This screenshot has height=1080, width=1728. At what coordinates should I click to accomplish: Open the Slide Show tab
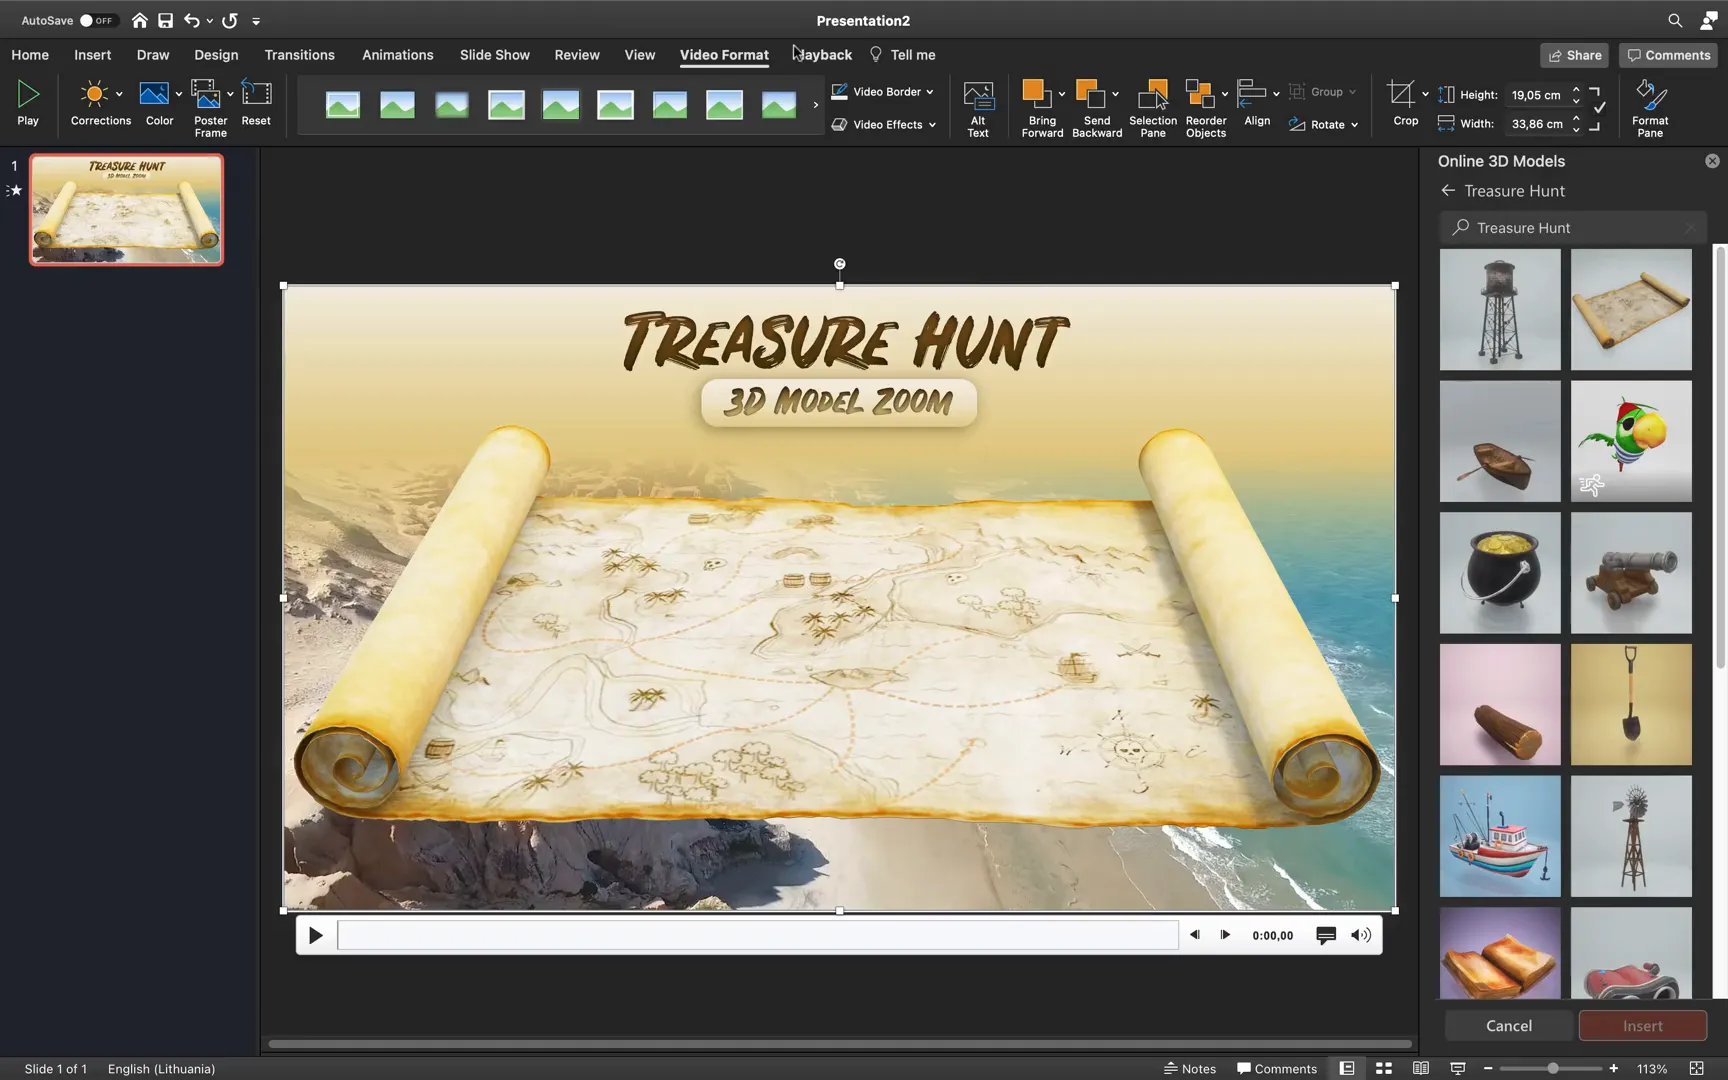[x=494, y=55]
